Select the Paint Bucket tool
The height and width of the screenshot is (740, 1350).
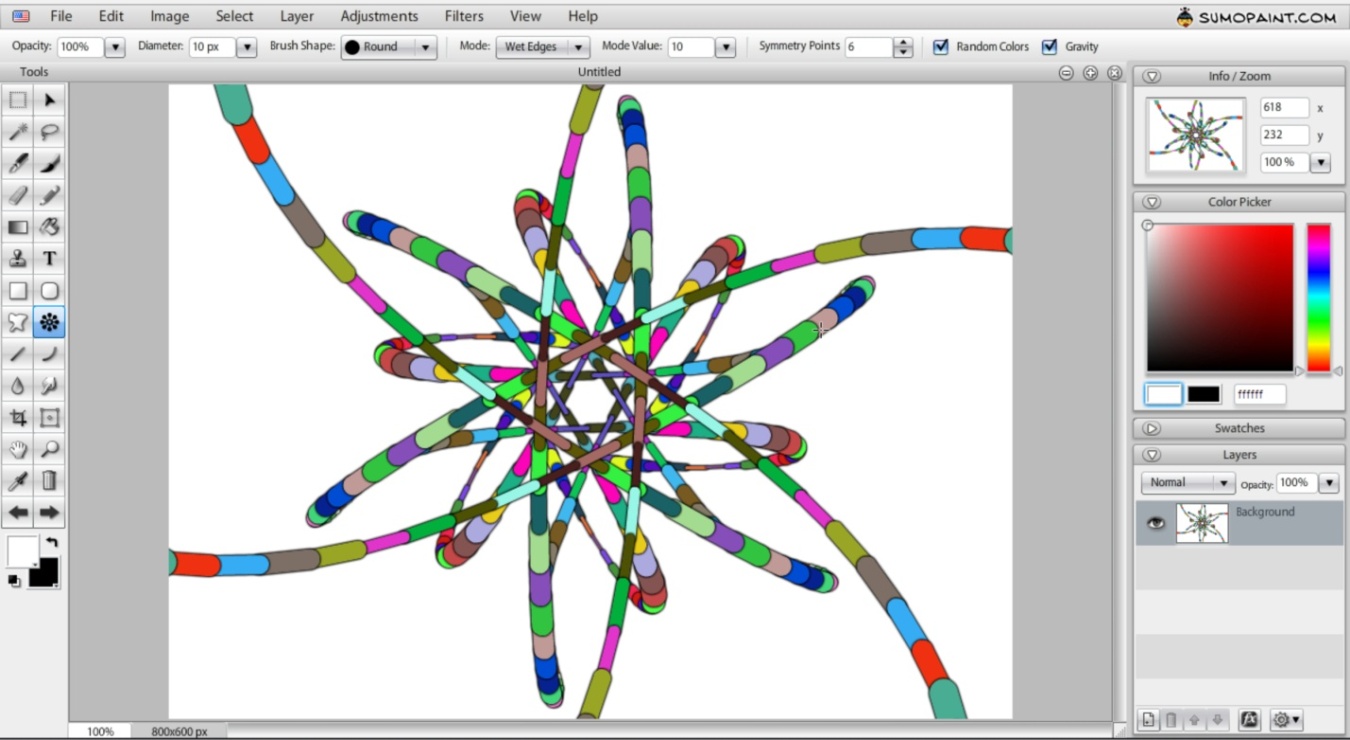click(49, 227)
